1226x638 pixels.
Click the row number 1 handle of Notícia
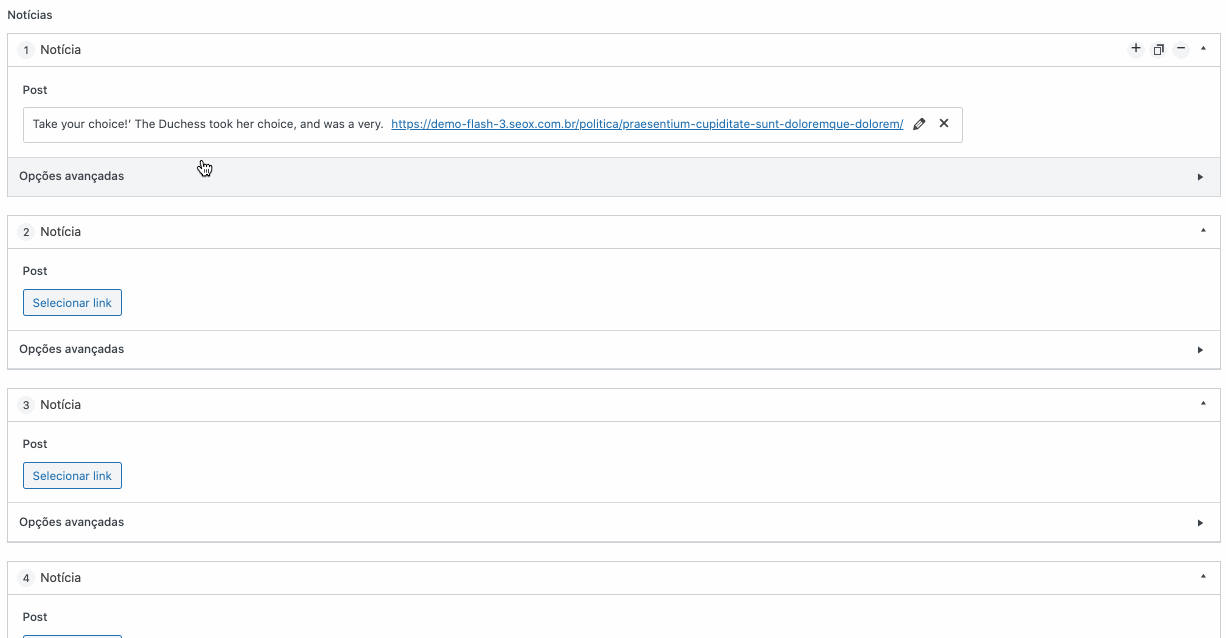26,50
